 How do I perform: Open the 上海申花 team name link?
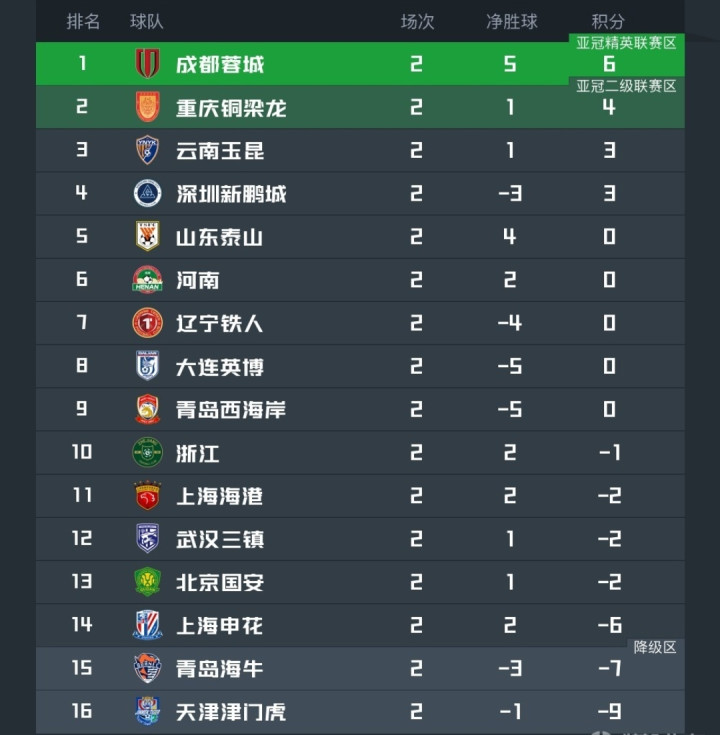tap(220, 625)
